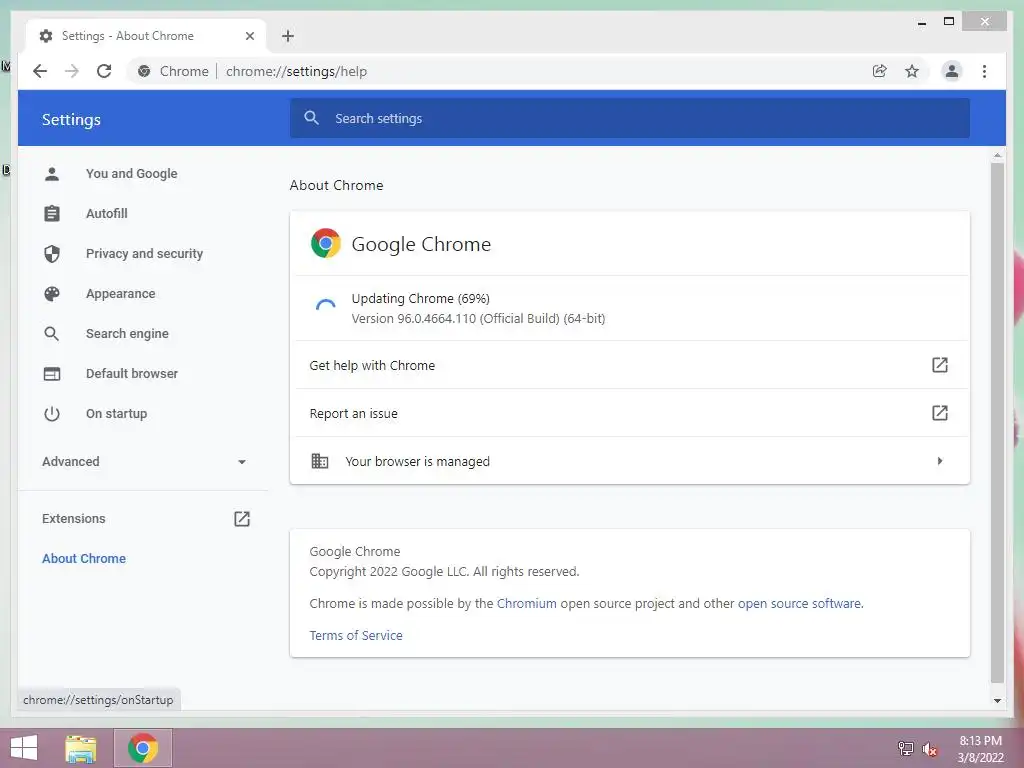Click the Copyright 2022 Google LLC text
Viewport: 1024px width, 768px height.
coord(444,571)
